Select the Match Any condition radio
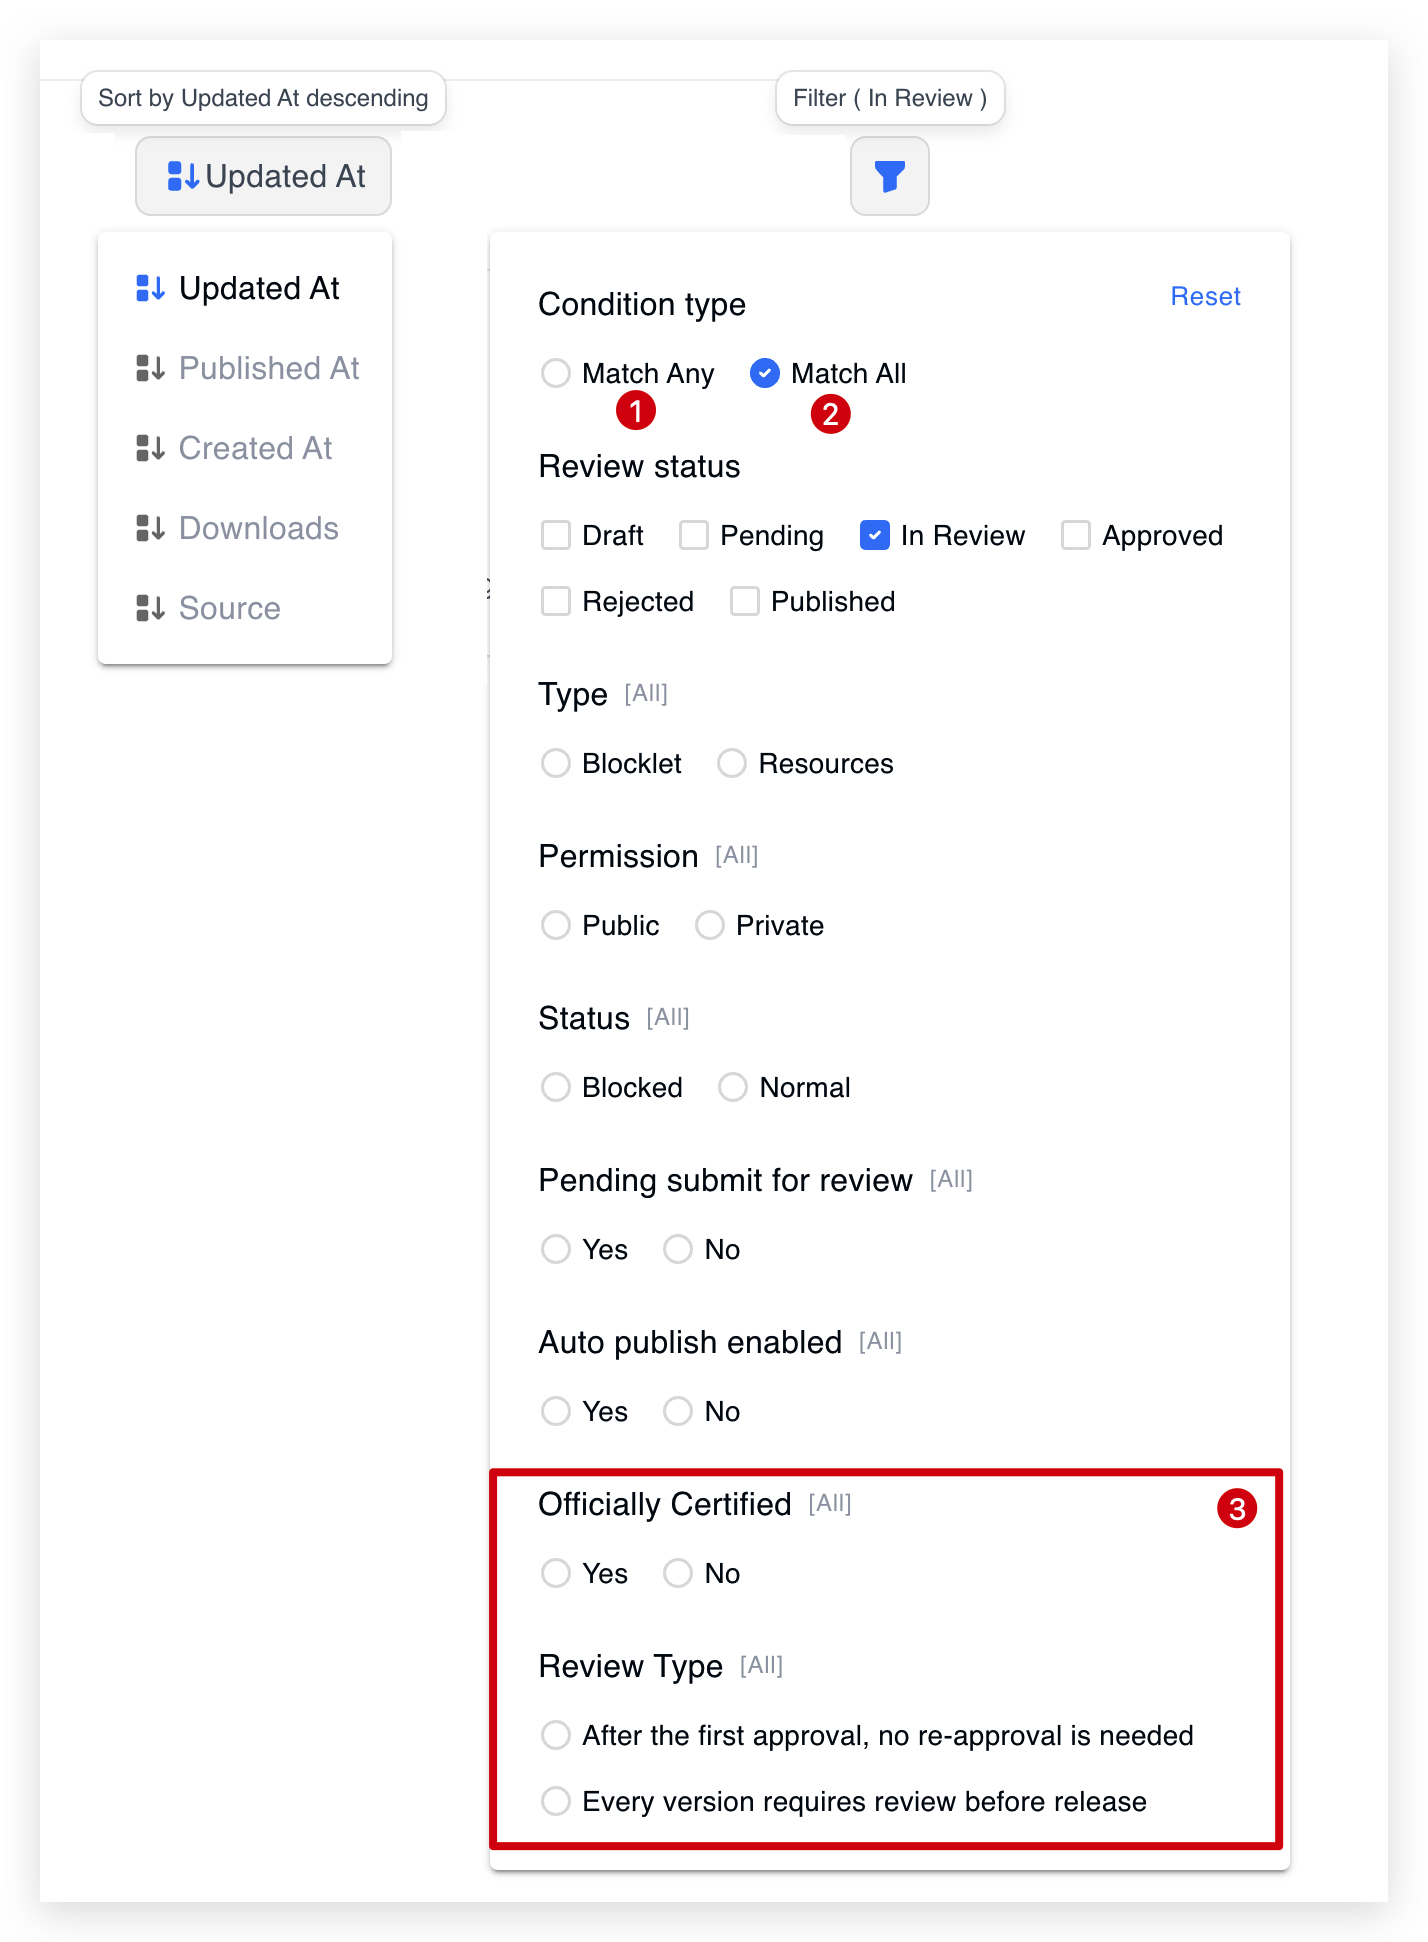Screen dimensions: 1428x1942 pyautogui.click(x=556, y=374)
